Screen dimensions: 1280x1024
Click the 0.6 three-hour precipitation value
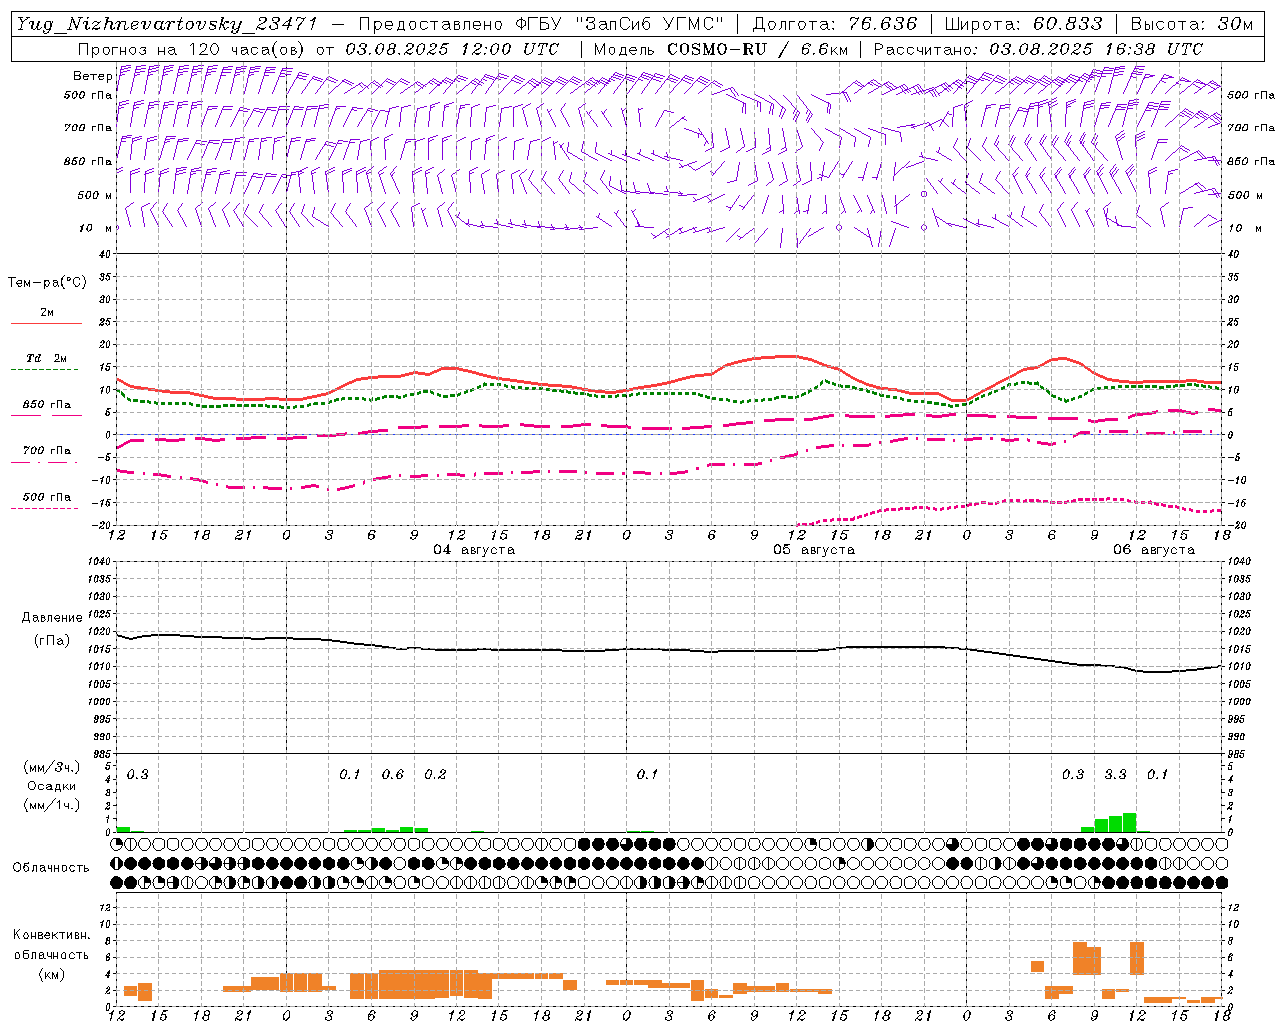(x=393, y=774)
